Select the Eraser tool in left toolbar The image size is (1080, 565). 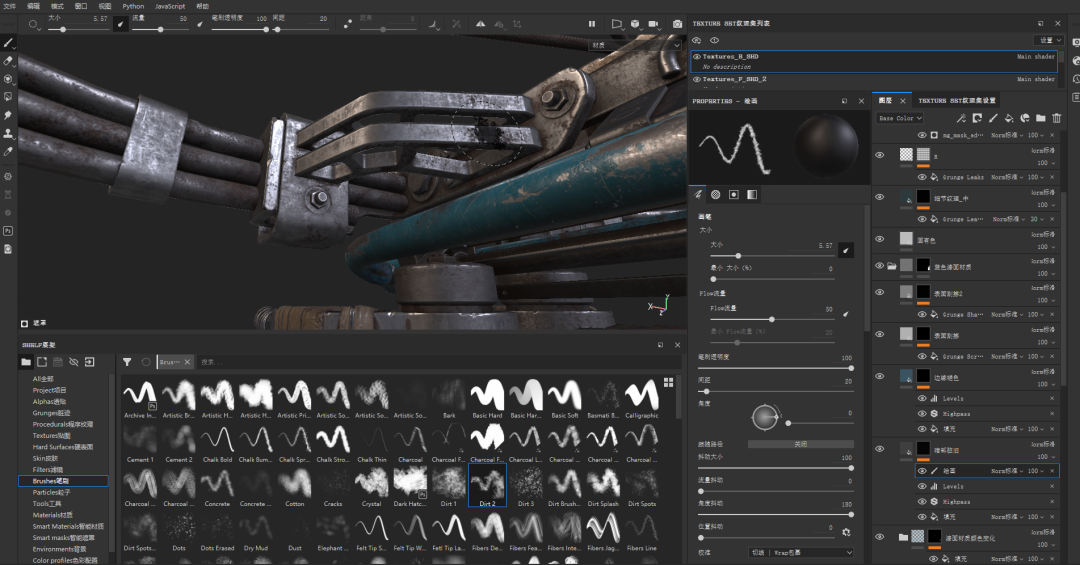coord(8,61)
